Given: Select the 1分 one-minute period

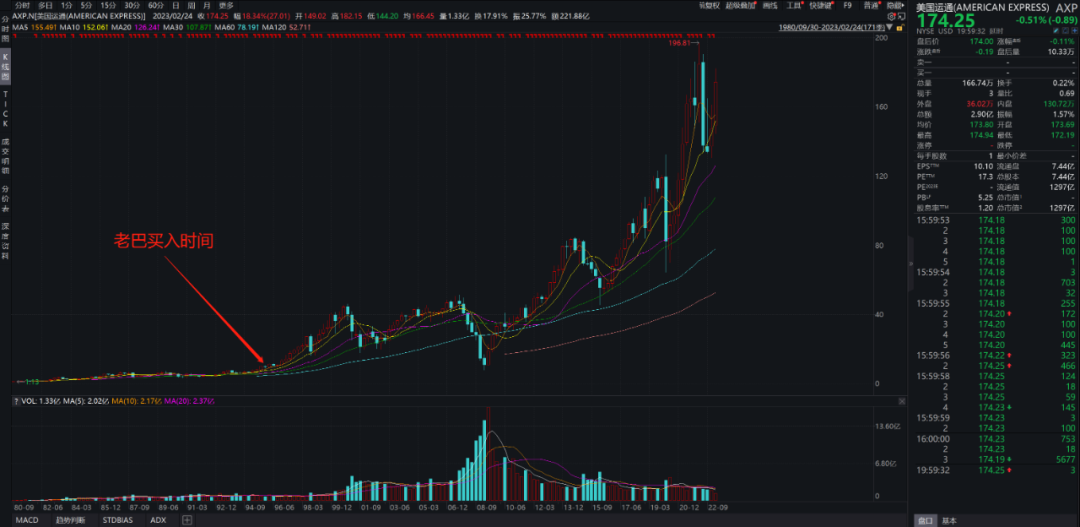Looking at the screenshot, I should pos(66,6).
